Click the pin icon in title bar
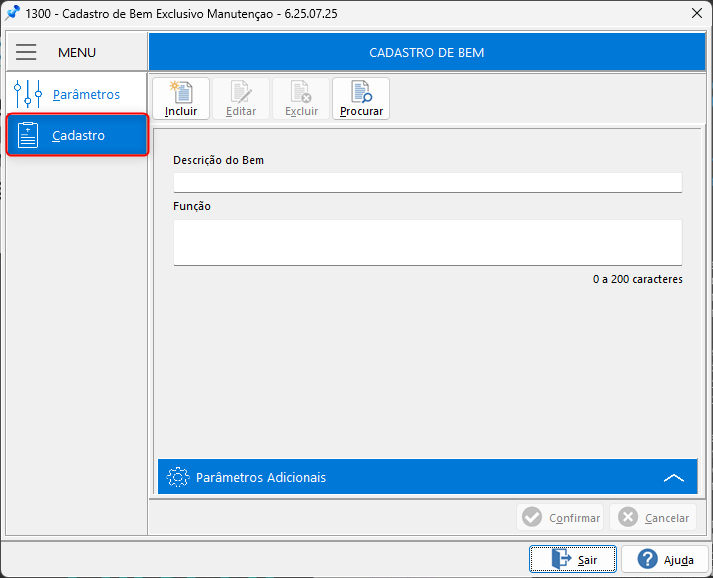The width and height of the screenshot is (713, 578). coord(13,13)
